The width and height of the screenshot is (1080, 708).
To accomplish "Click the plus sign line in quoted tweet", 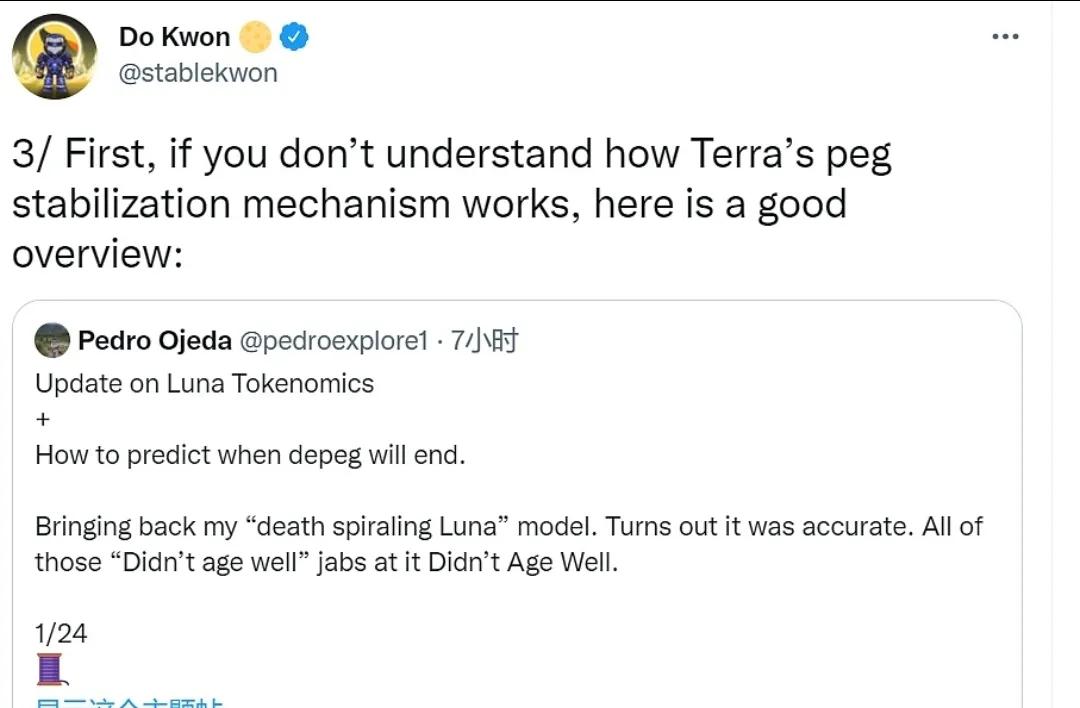I will [x=42, y=420].
